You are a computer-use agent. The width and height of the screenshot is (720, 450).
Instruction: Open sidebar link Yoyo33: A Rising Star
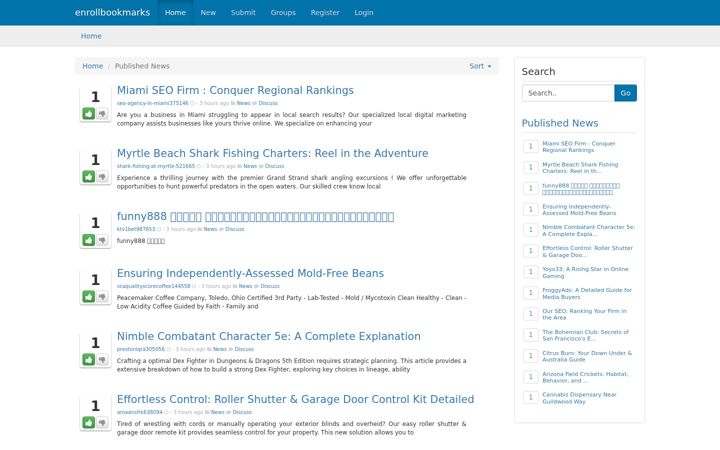tap(585, 272)
